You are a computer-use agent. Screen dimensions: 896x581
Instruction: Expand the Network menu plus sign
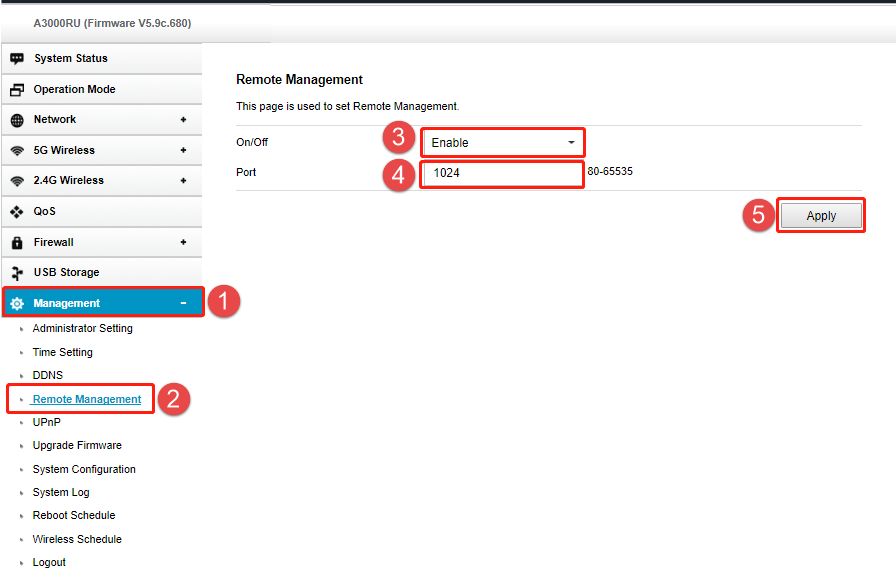[x=183, y=120]
